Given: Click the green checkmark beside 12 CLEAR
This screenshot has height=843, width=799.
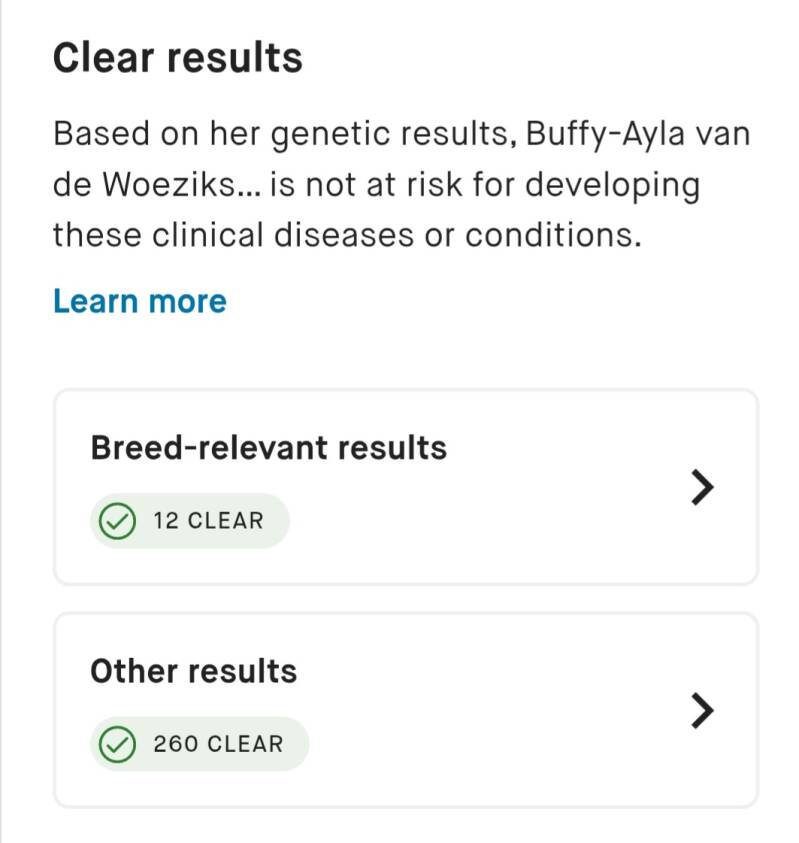Looking at the screenshot, I should click(x=119, y=521).
